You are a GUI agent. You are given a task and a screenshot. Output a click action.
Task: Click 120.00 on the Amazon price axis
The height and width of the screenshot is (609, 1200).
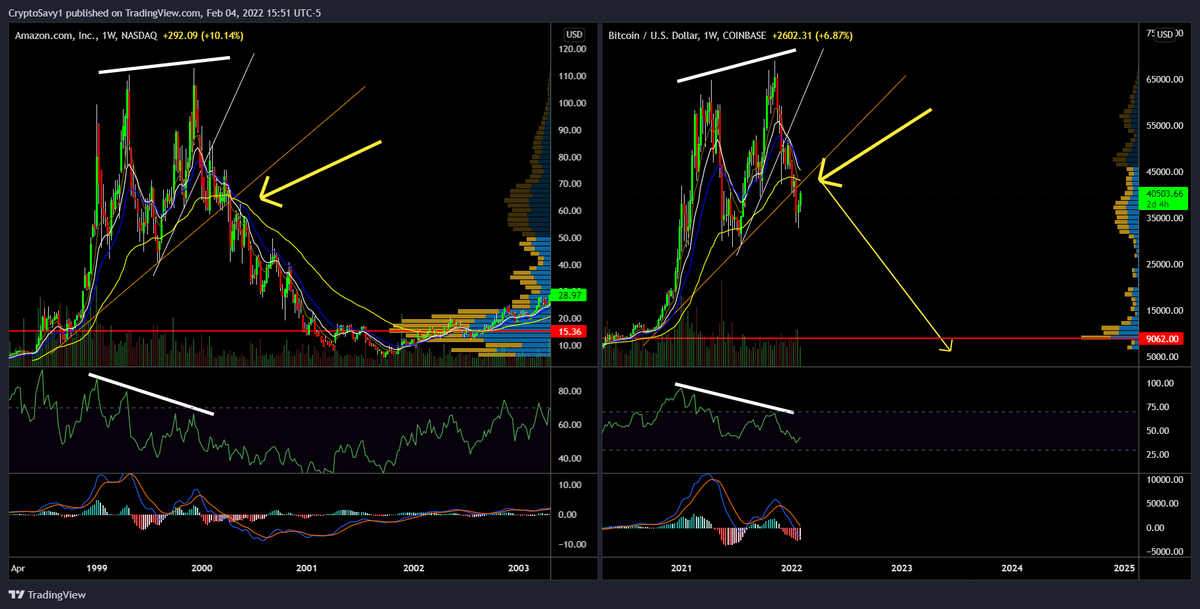pyautogui.click(x=573, y=49)
